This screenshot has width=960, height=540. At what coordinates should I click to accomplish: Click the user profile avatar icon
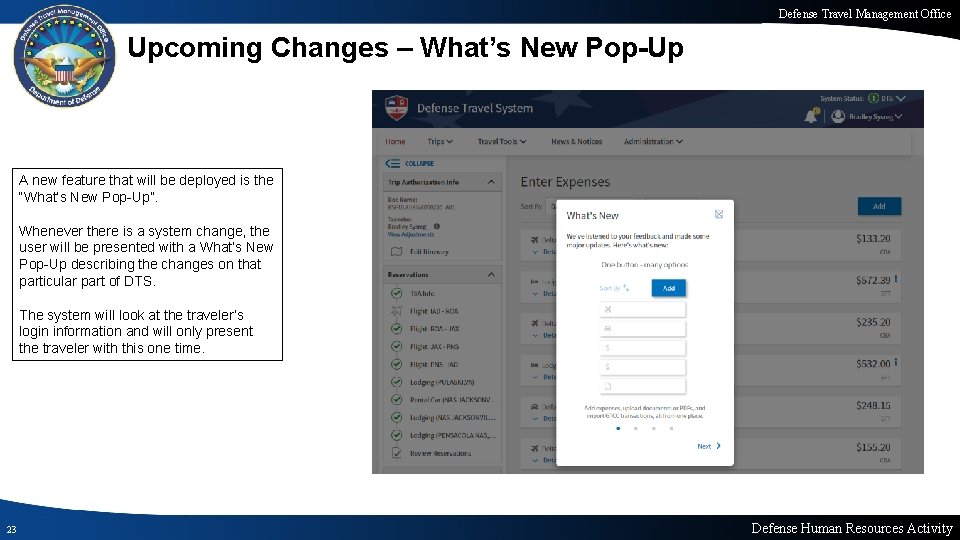(x=838, y=116)
